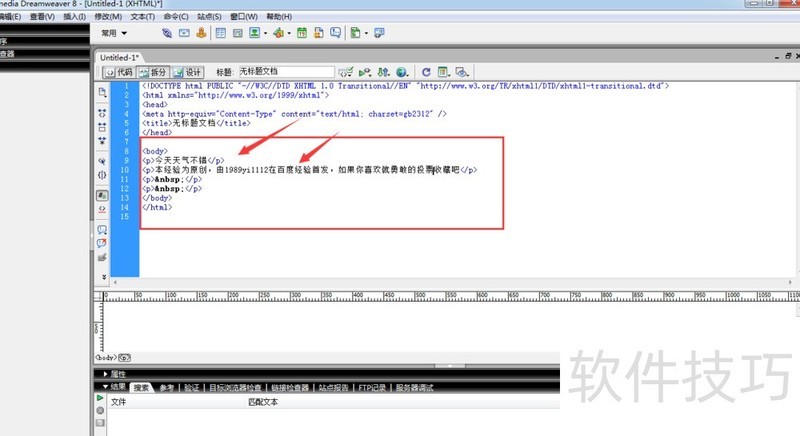Open the View Options menu icon
Screen dimensions: 800x436
point(443,72)
